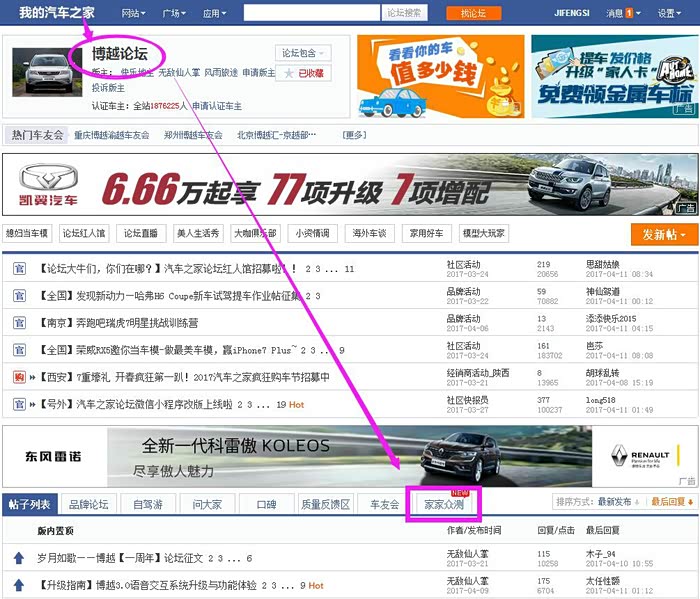Click the pinned arrow icon beside 升级指南 post
The height and width of the screenshot is (599, 700).
pyautogui.click(x=19, y=585)
